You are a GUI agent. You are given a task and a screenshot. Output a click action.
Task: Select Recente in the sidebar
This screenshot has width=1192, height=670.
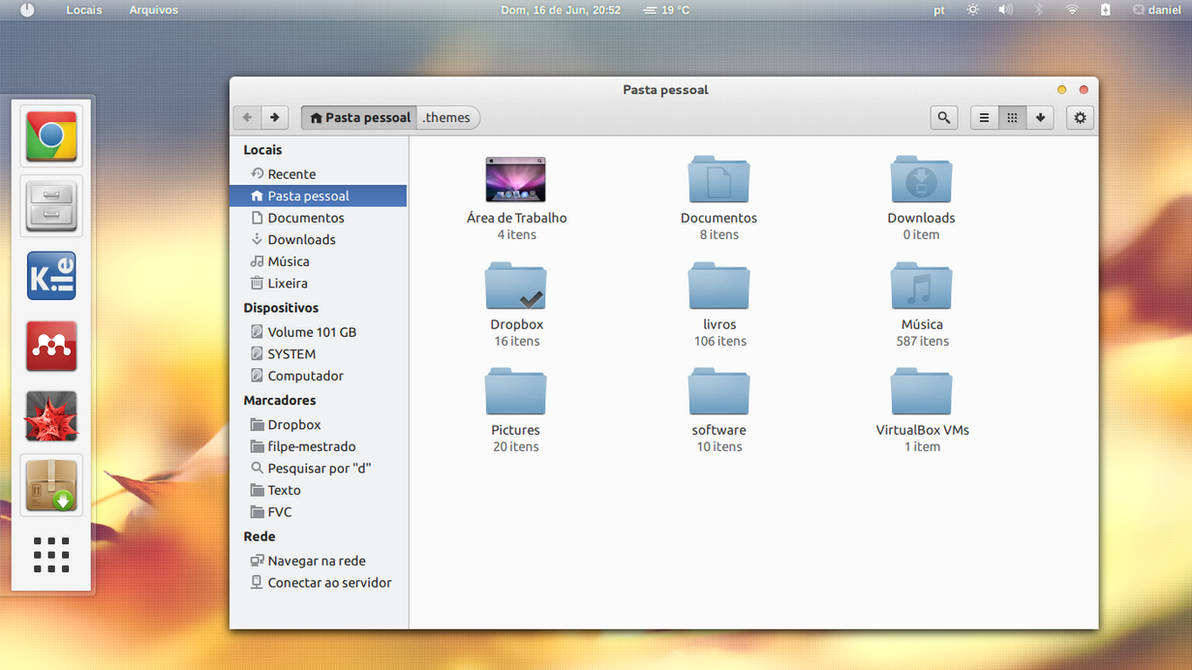[x=318, y=173]
